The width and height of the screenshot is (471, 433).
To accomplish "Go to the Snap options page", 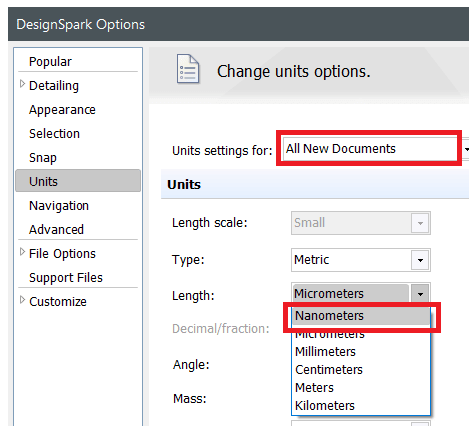I will (43, 158).
